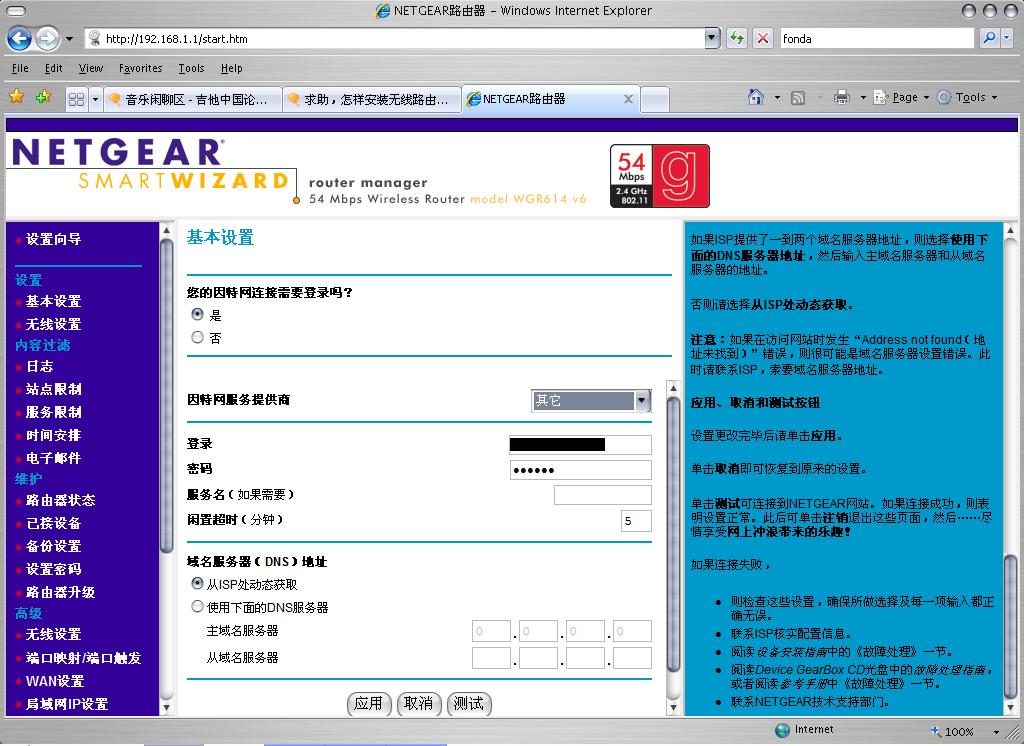Viewport: 1024px width, 746px height.
Task: Expand the address bar history dropdown
Action: 712,39
